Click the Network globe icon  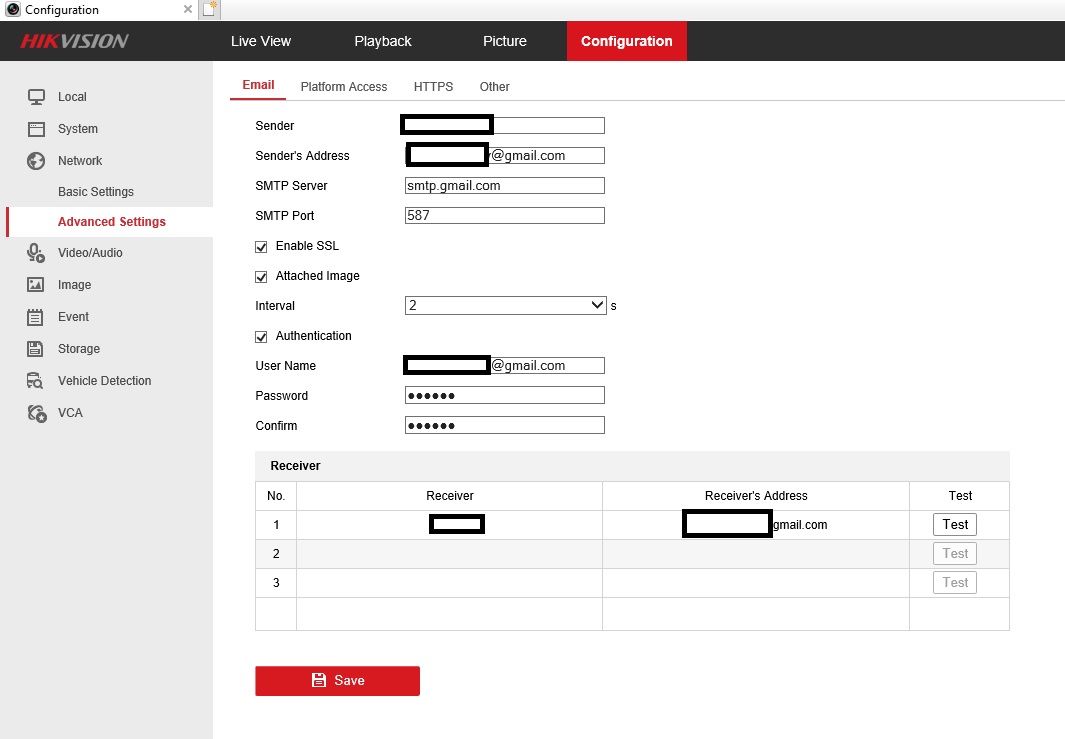tap(37, 161)
